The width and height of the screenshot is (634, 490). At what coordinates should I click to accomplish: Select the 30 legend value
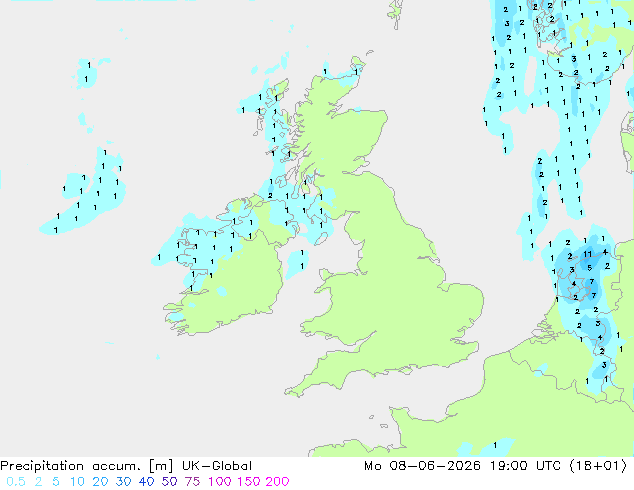pyautogui.click(x=123, y=482)
